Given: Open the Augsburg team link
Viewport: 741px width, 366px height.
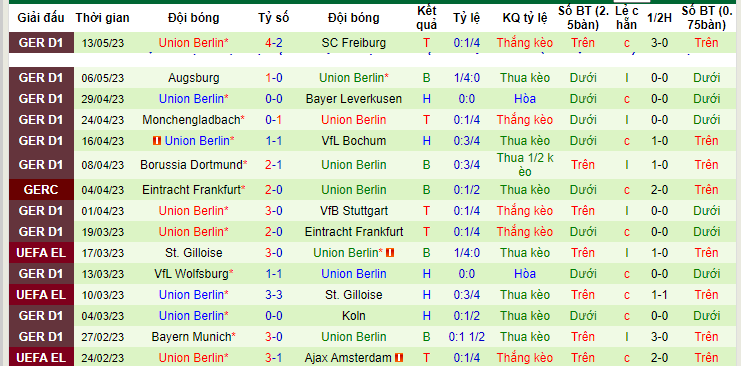Looking at the screenshot, I should pyautogui.click(x=194, y=78).
